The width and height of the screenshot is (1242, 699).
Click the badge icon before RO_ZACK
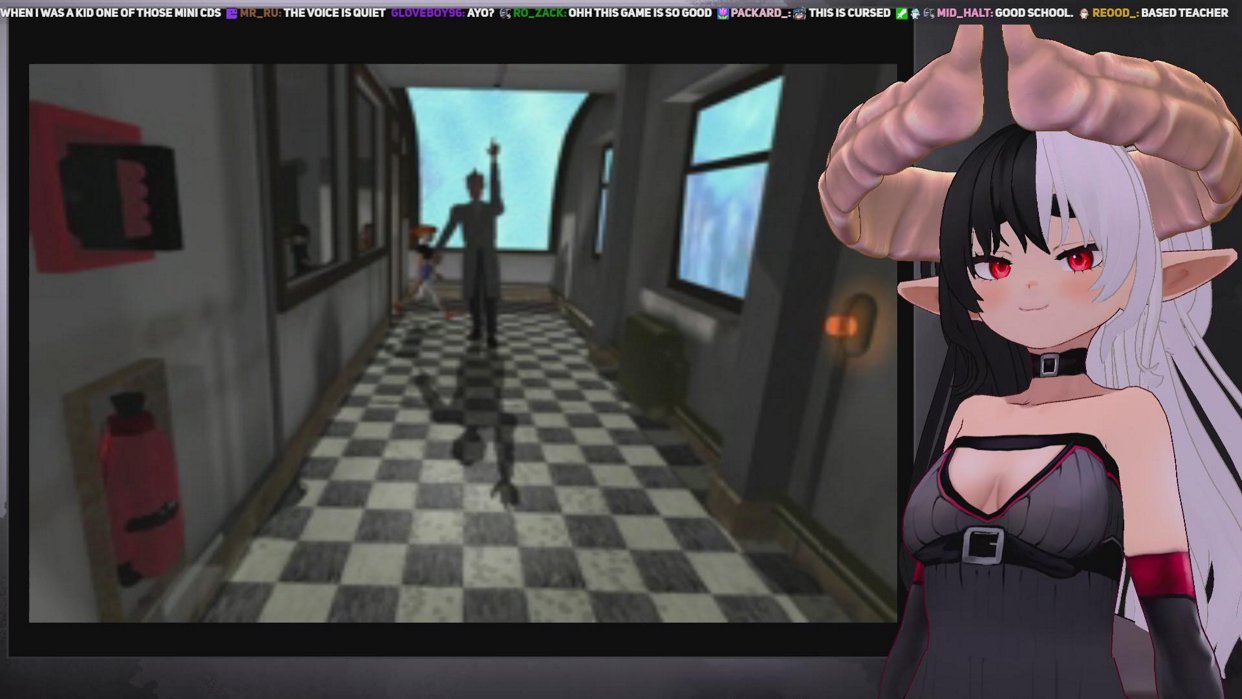click(x=505, y=13)
